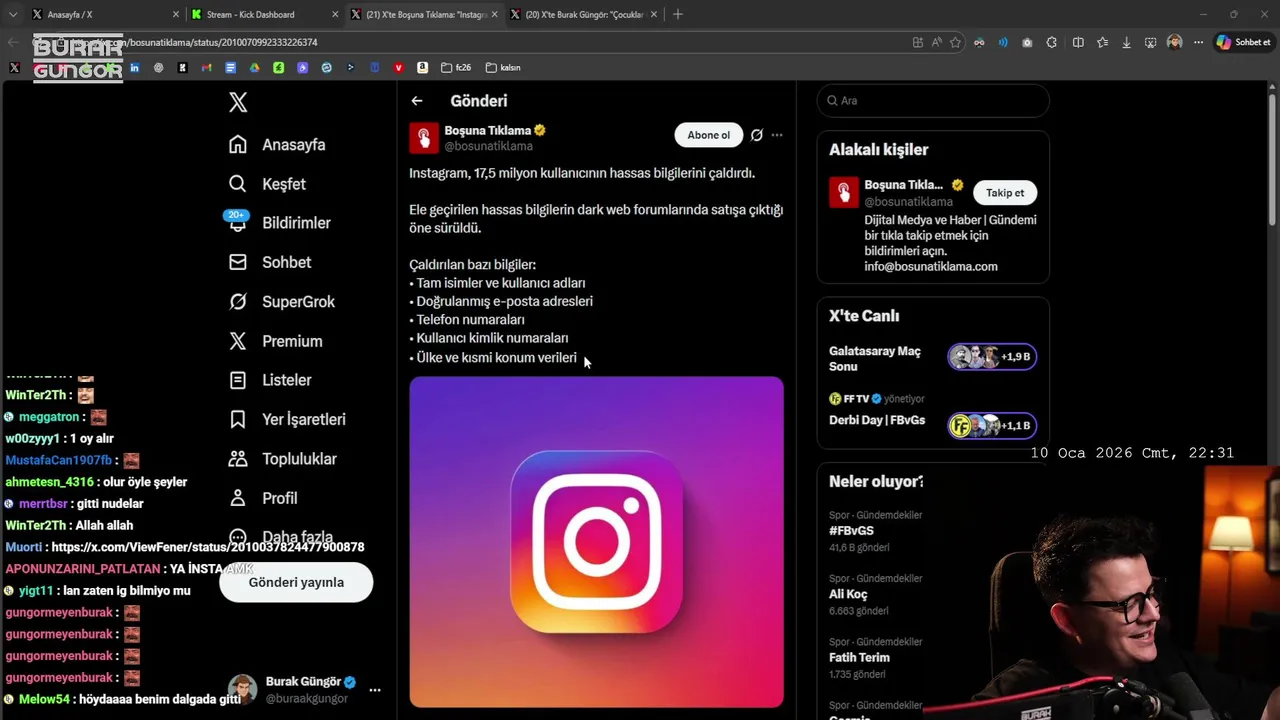Open SuperGrok from the sidebar

(x=282, y=301)
